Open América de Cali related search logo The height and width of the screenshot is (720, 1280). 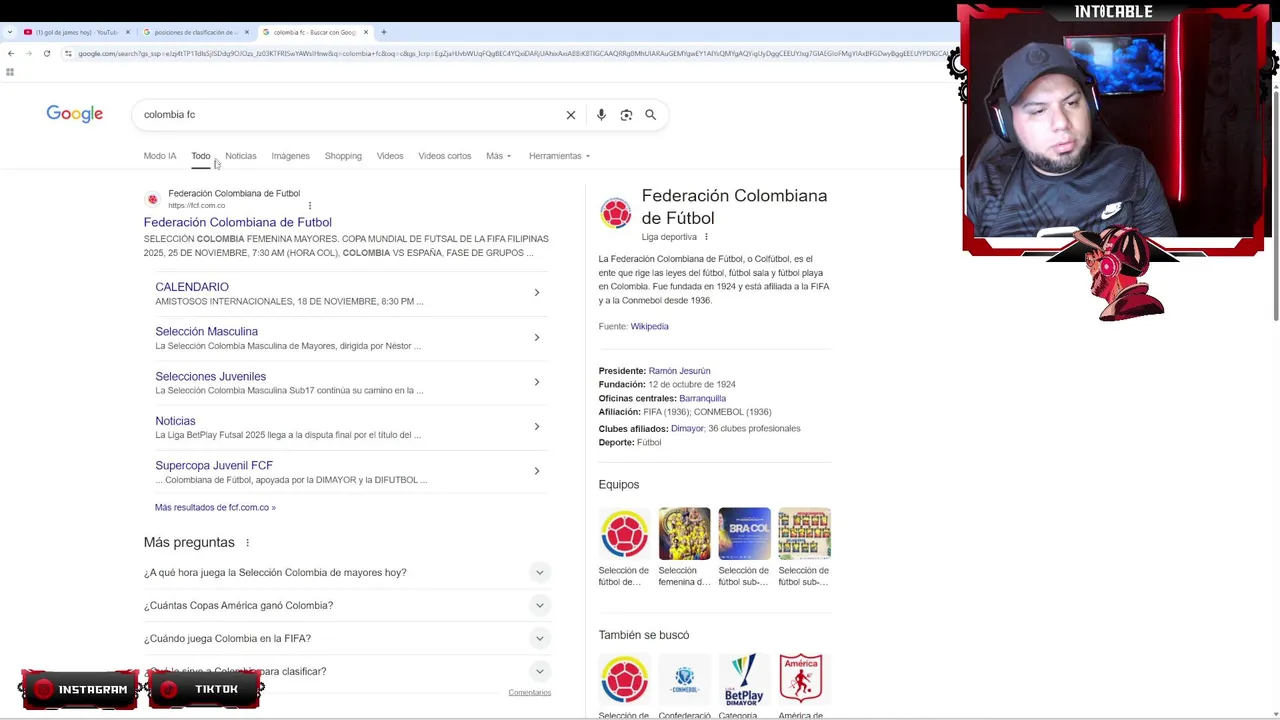tap(804, 679)
